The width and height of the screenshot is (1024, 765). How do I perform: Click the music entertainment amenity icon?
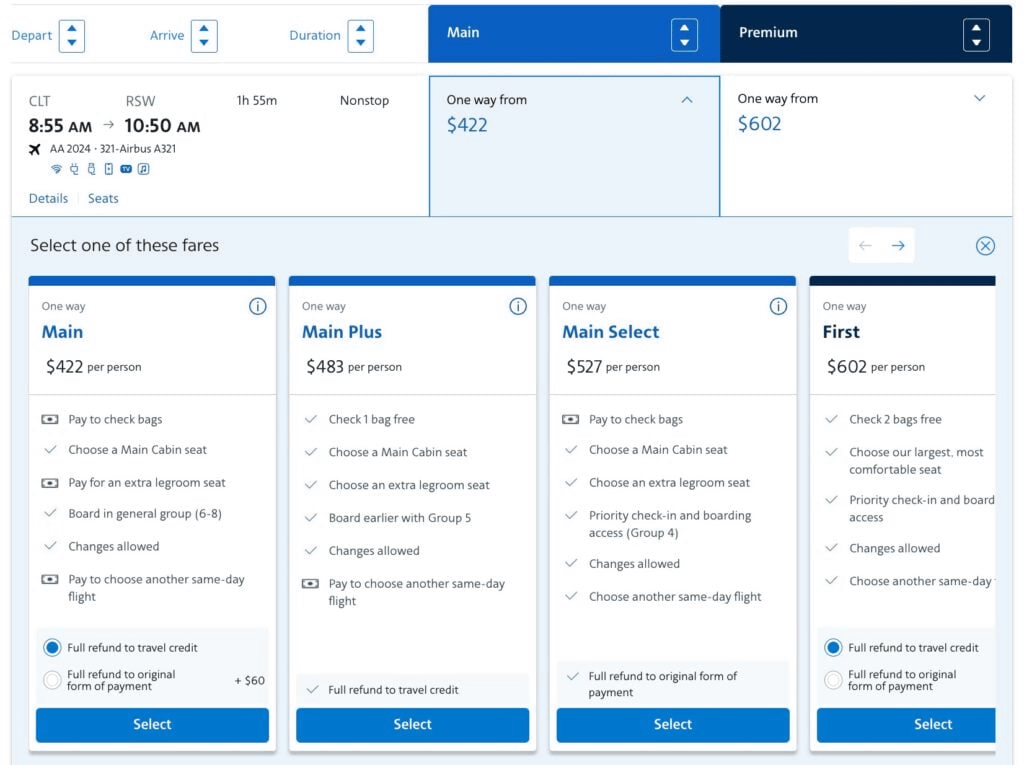pyautogui.click(x=144, y=169)
